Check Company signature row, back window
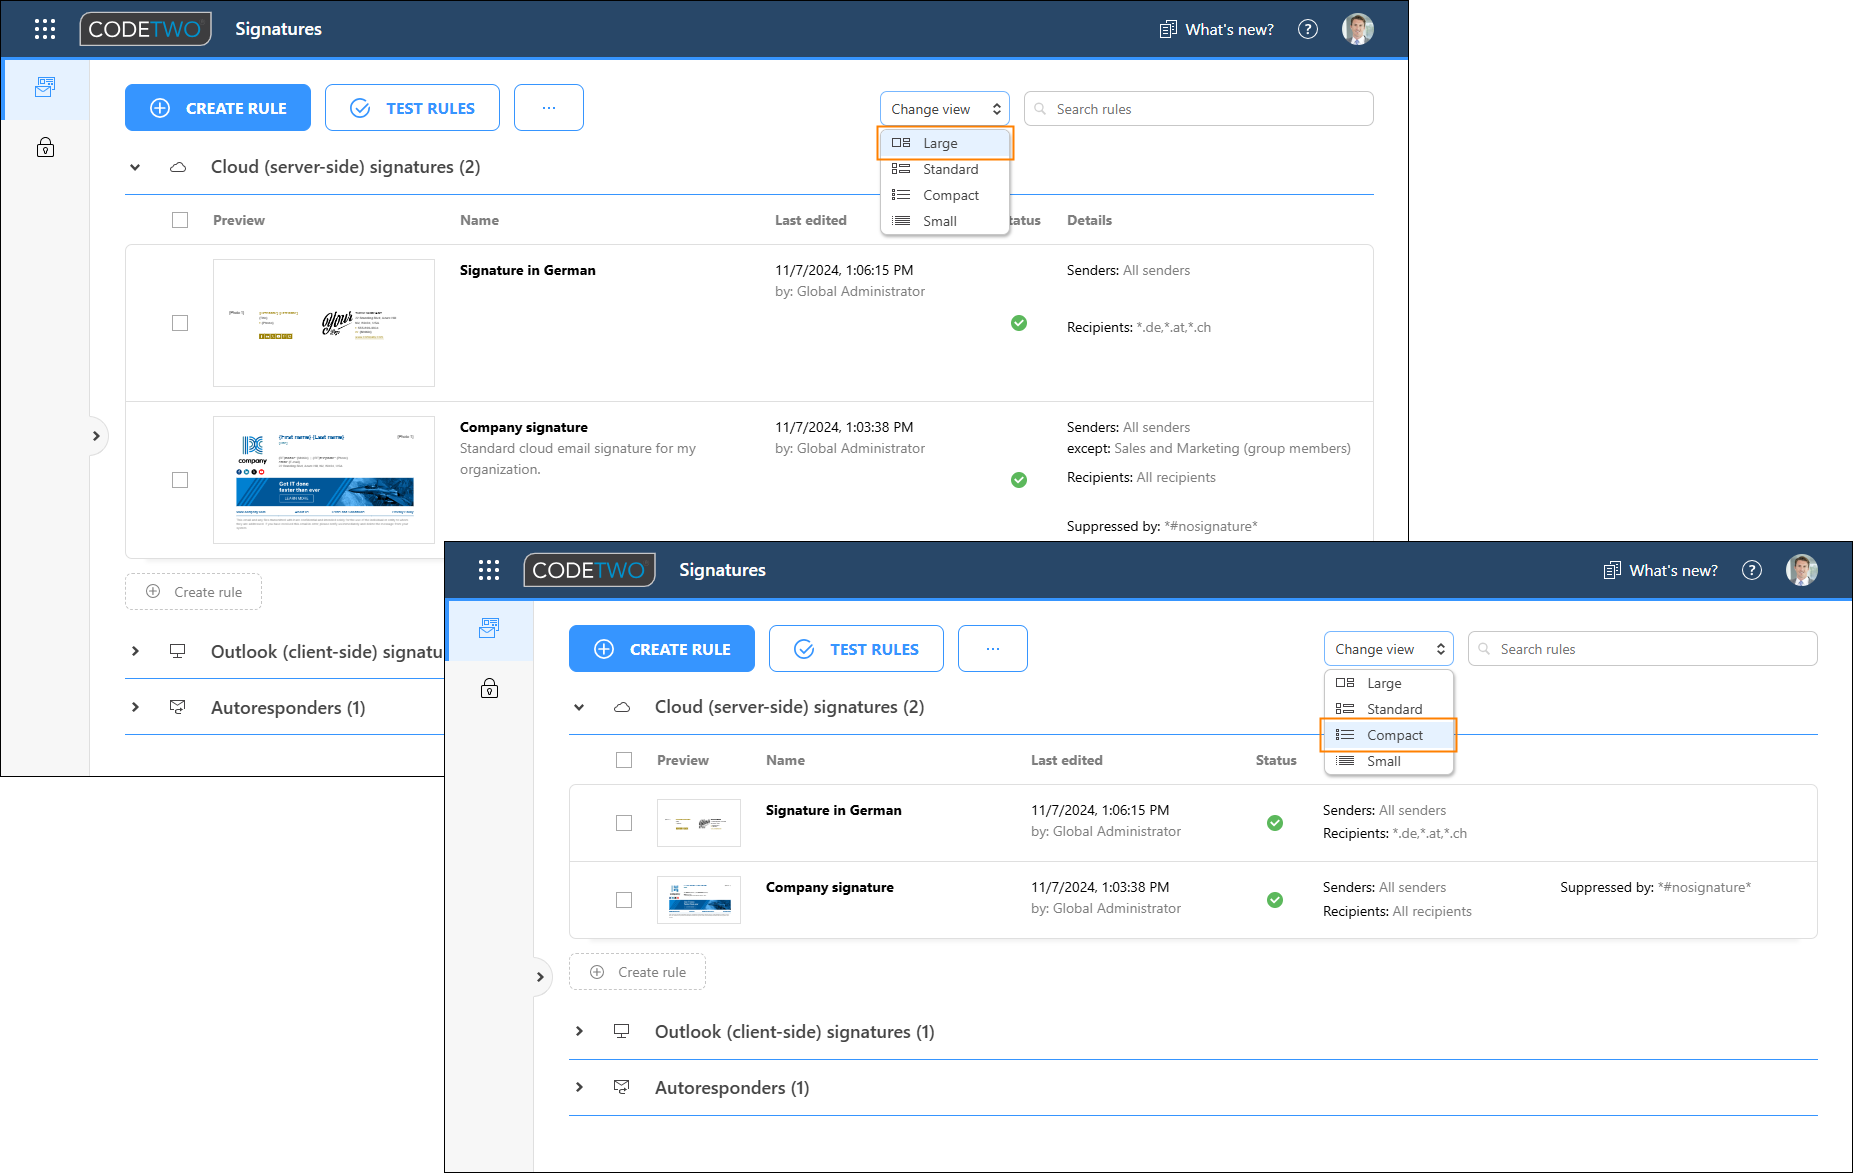Viewport: 1853px width, 1173px height. tap(180, 480)
